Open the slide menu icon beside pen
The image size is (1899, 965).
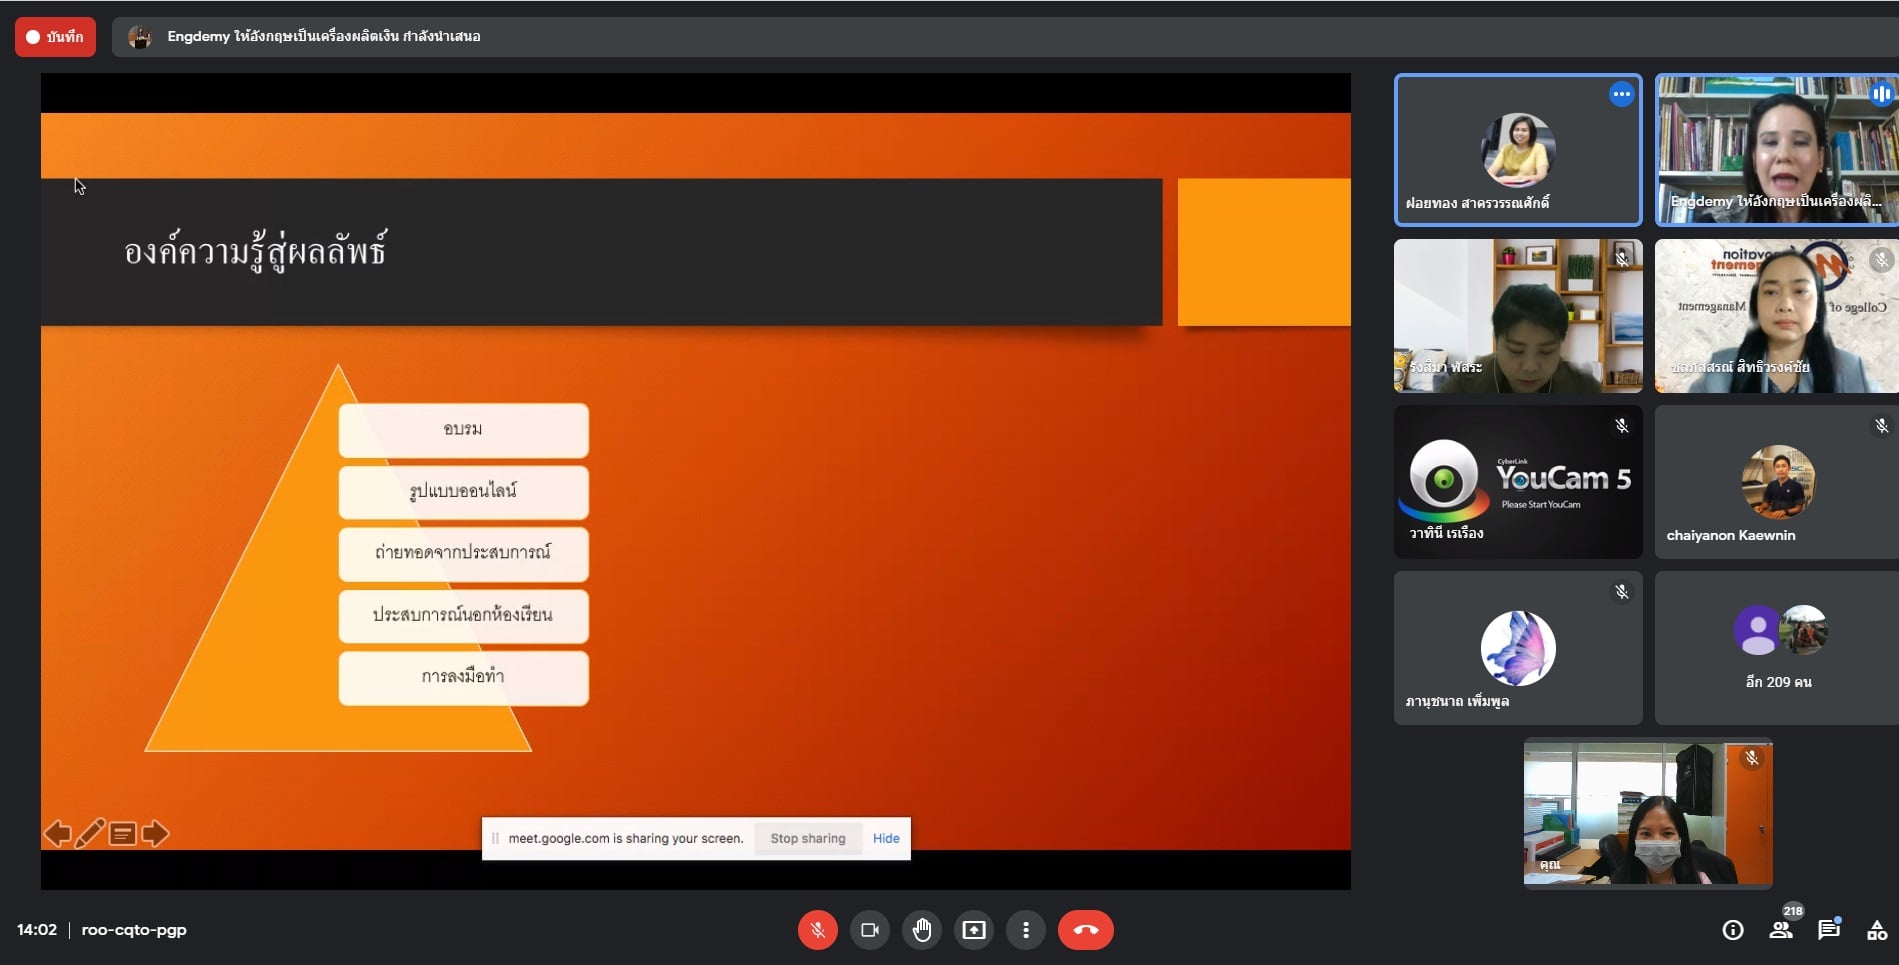(123, 833)
